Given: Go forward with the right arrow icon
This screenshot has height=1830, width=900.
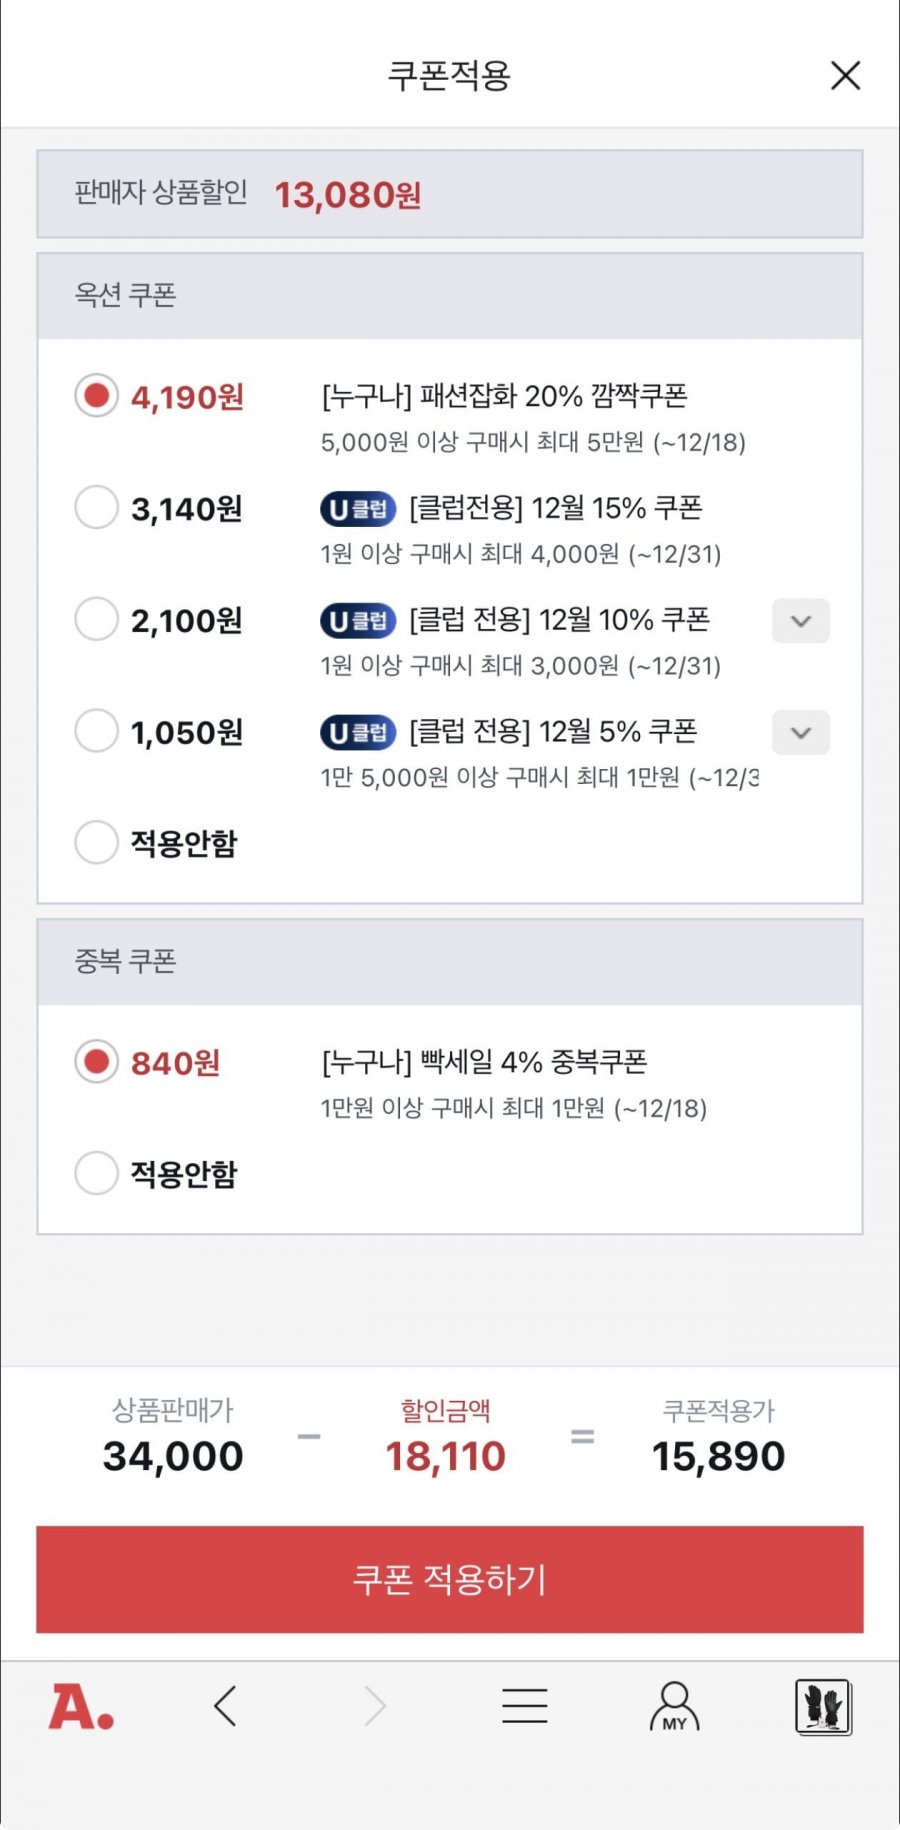Looking at the screenshot, I should click(x=375, y=1706).
